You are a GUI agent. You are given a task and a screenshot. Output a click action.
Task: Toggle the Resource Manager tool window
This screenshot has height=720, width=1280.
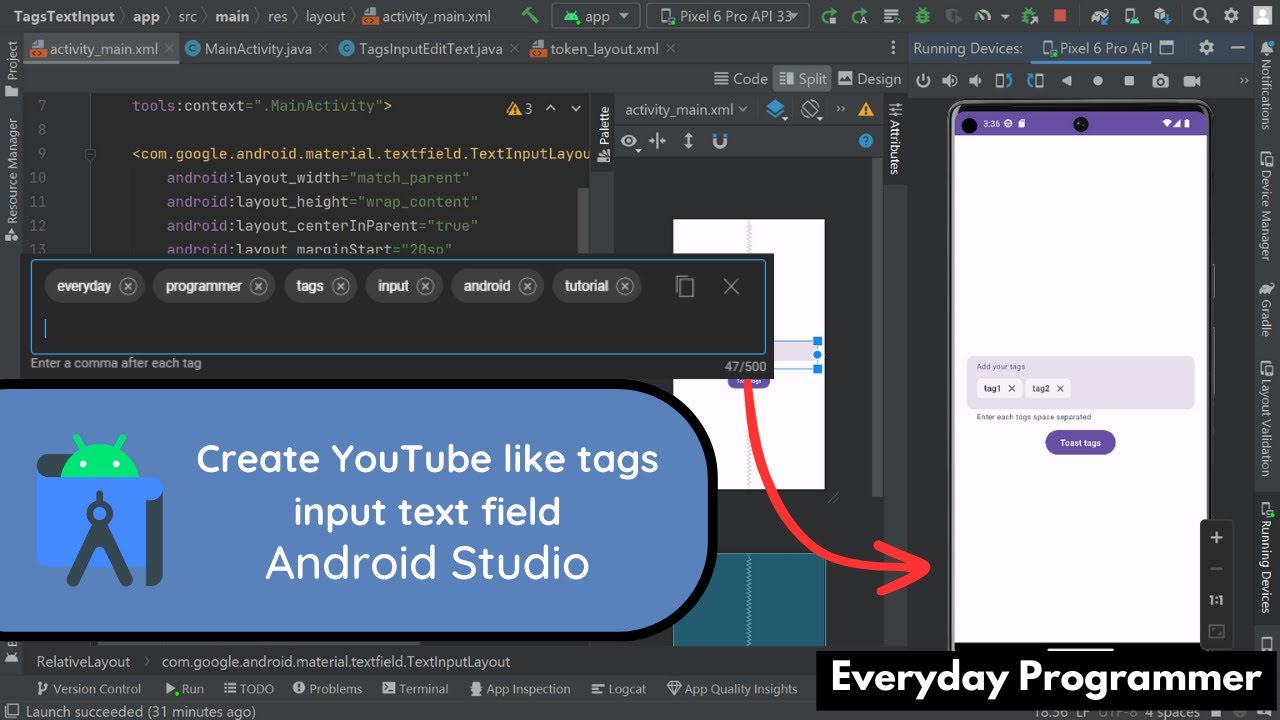[x=12, y=180]
